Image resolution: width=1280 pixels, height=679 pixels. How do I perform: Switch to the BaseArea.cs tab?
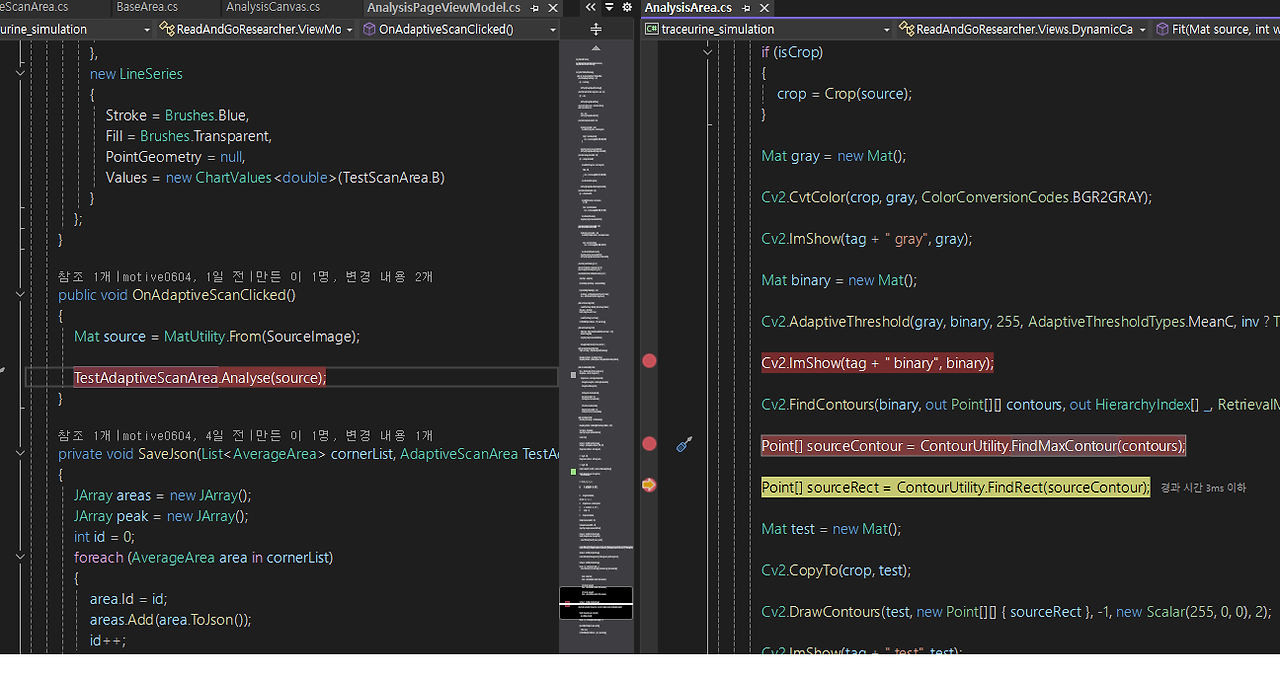point(147,7)
